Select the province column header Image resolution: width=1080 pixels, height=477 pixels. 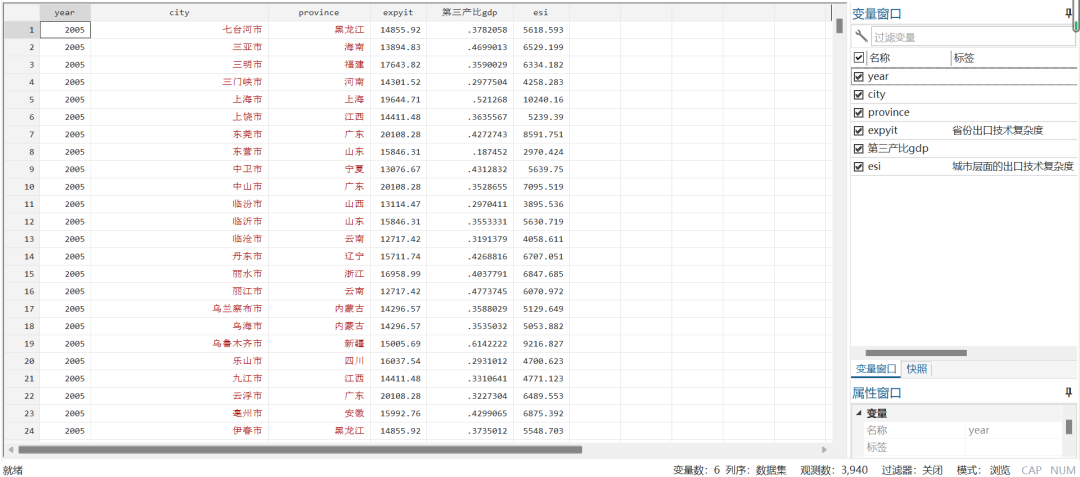click(x=319, y=12)
